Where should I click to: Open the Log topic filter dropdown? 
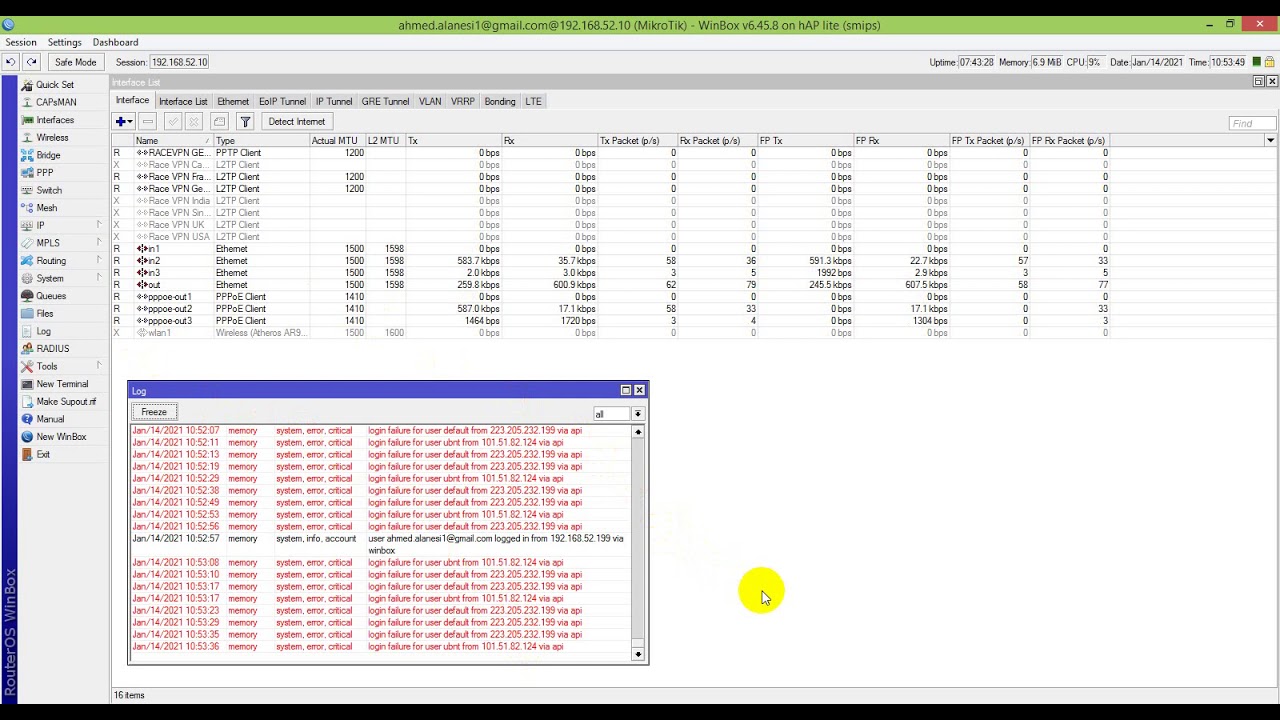point(638,414)
